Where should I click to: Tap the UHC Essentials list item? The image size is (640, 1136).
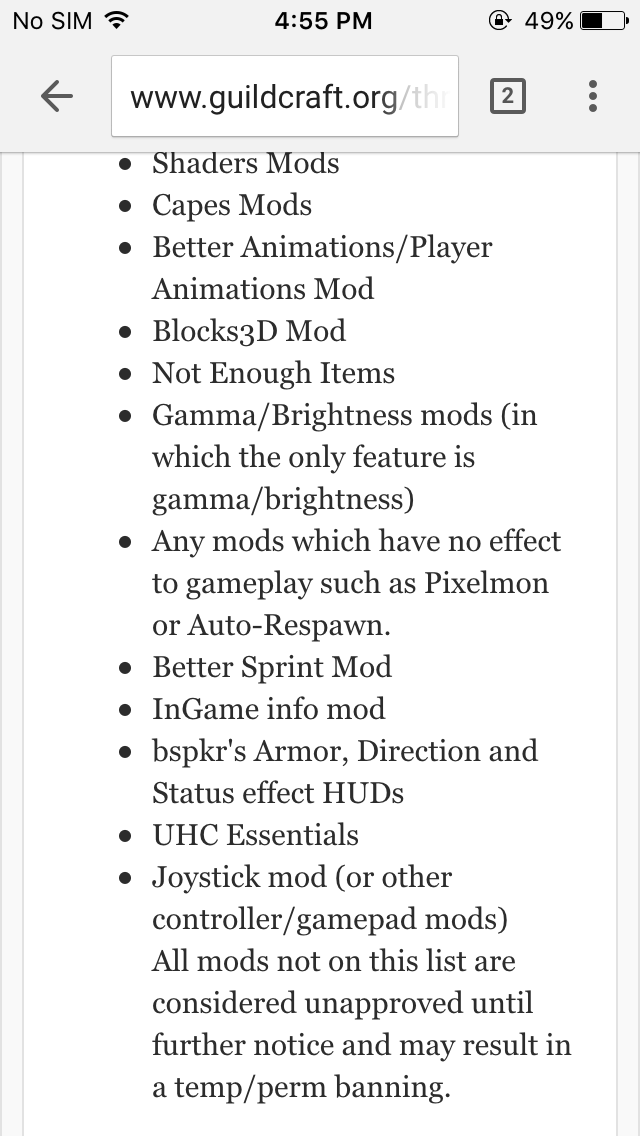(x=255, y=835)
